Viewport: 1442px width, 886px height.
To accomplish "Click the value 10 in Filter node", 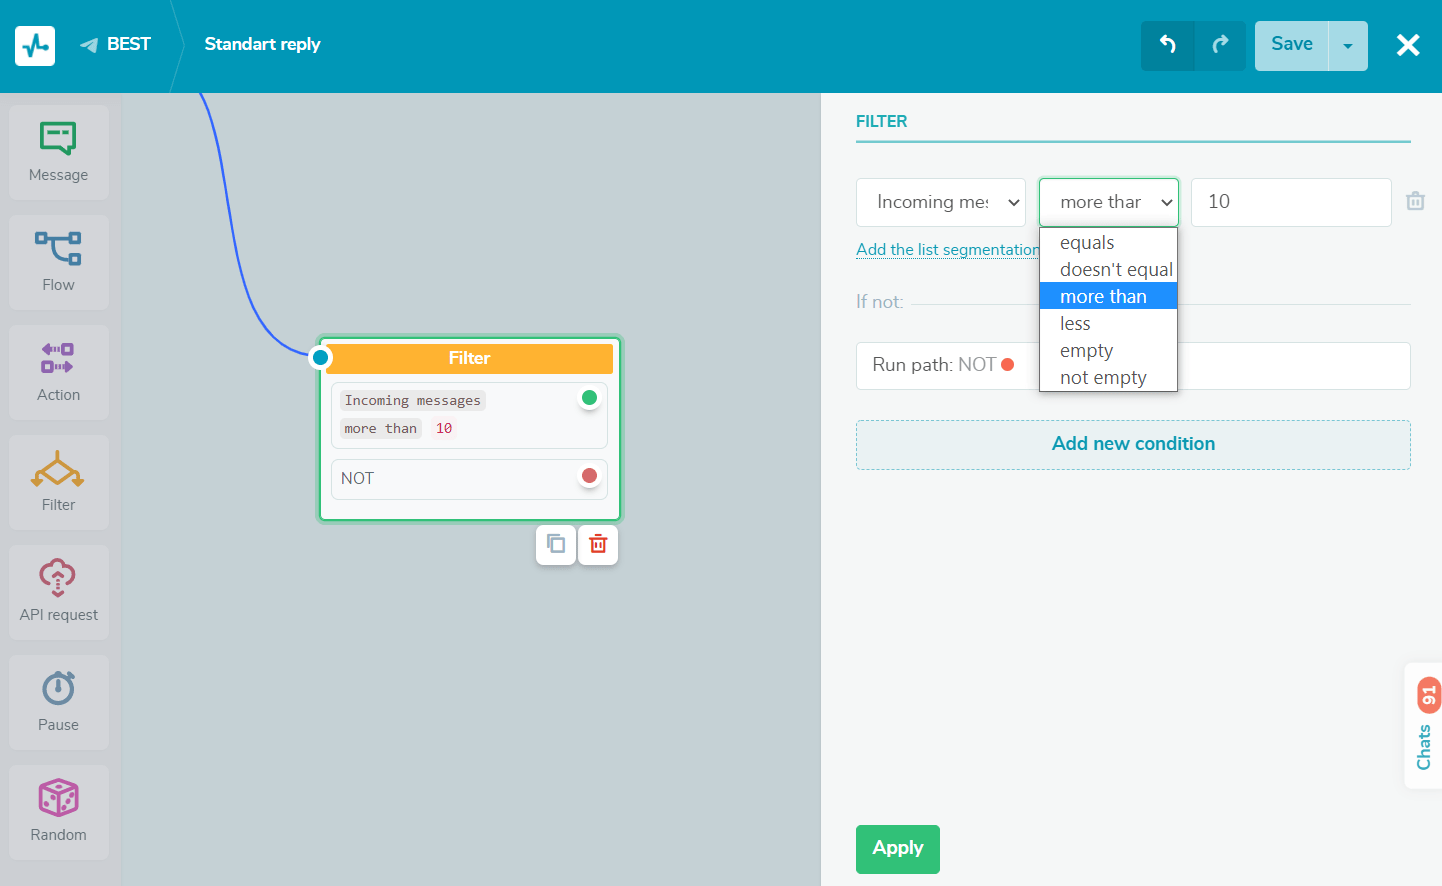I will 444,428.
